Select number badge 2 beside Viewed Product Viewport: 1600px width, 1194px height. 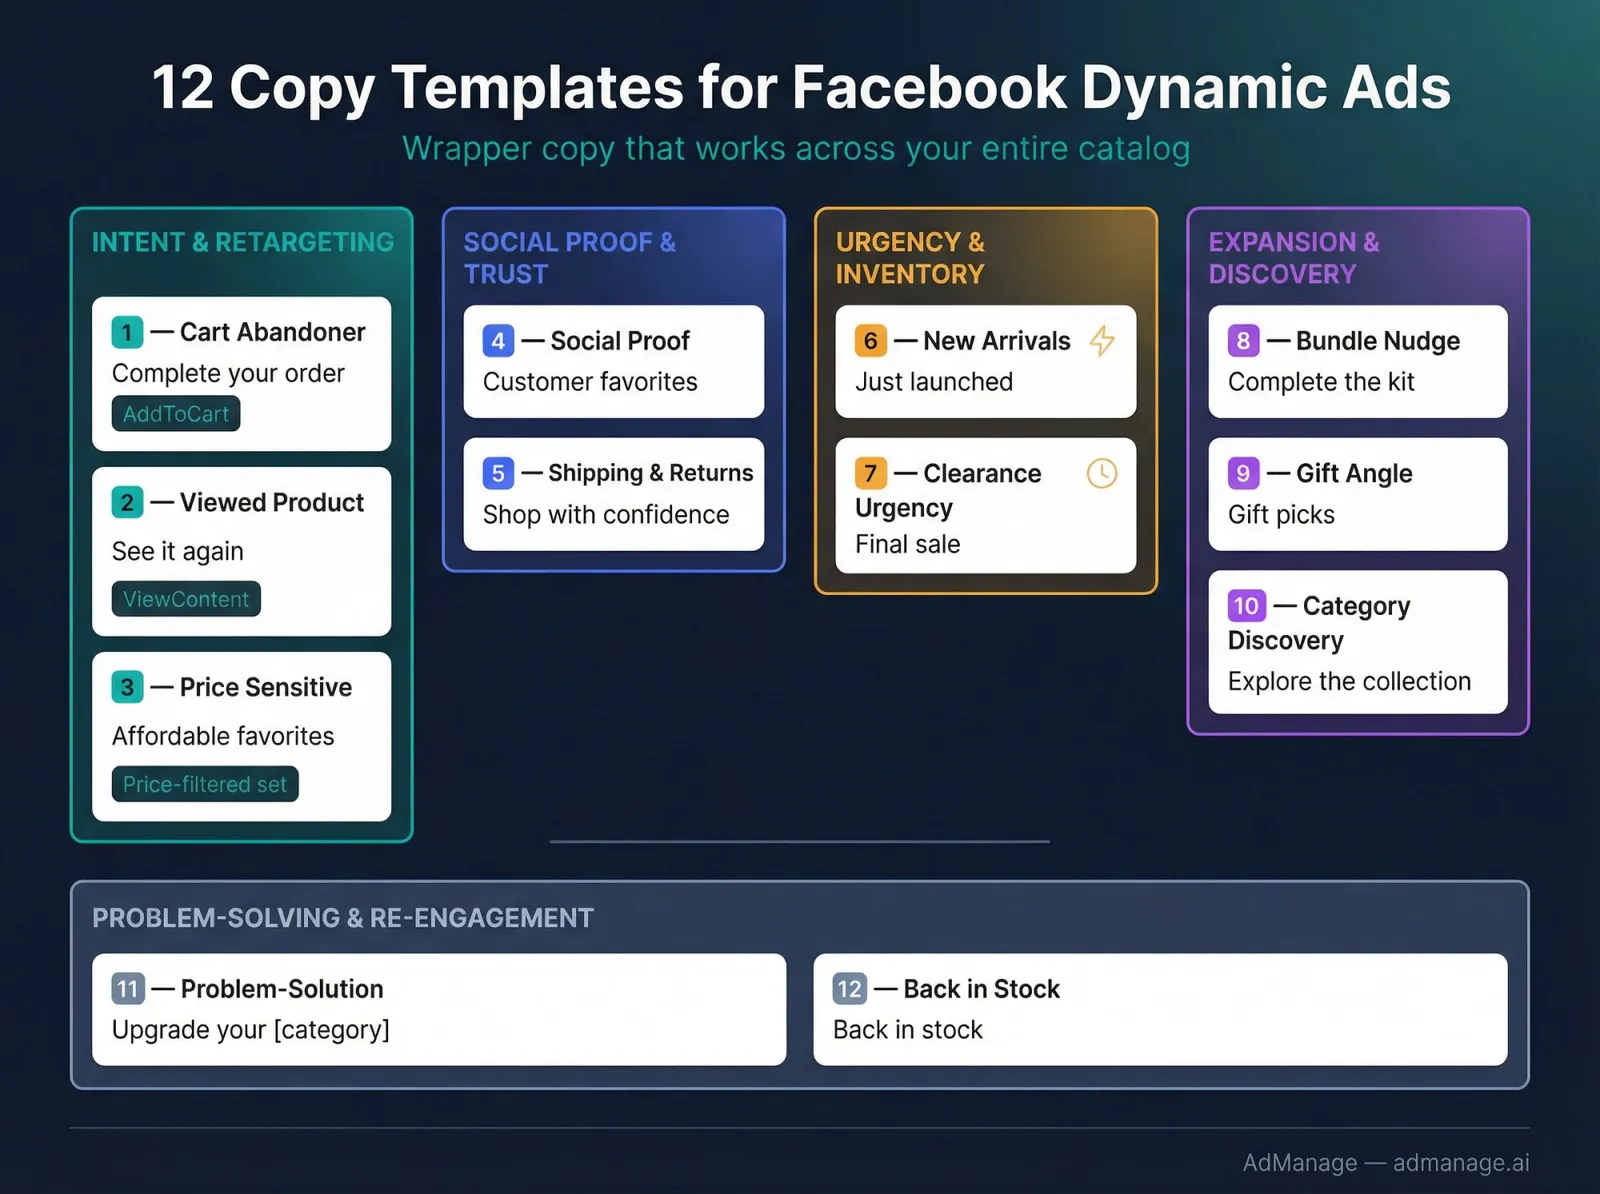(127, 502)
